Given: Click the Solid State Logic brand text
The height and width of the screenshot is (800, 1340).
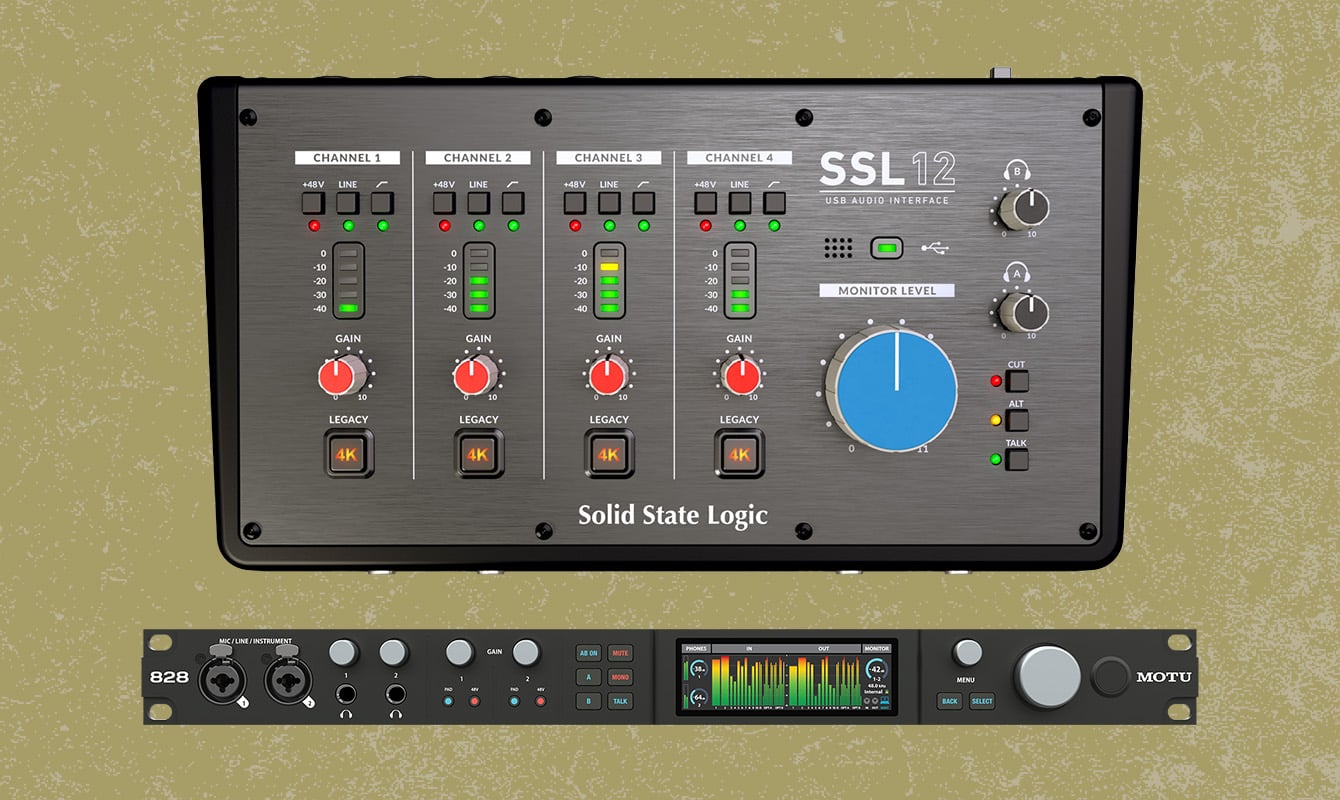Looking at the screenshot, I should pyautogui.click(x=673, y=515).
